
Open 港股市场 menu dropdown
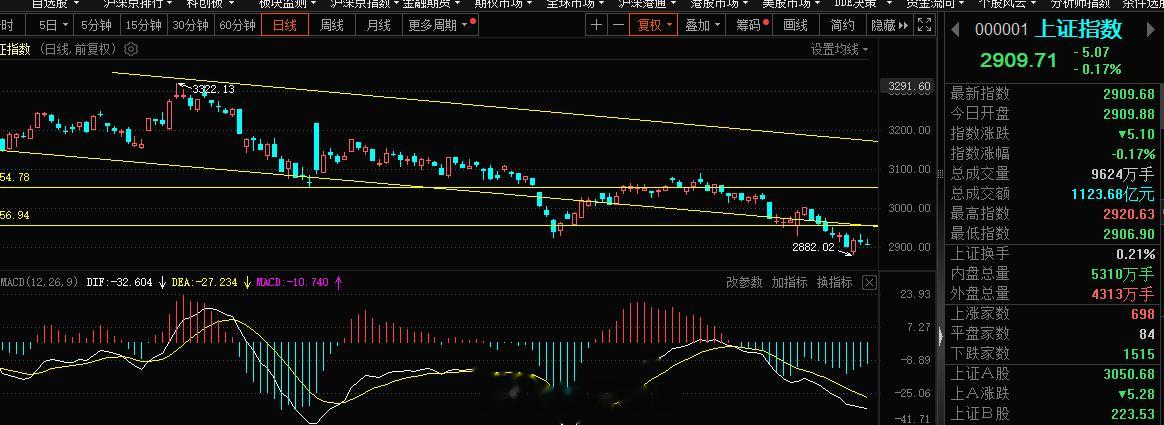click(x=719, y=4)
